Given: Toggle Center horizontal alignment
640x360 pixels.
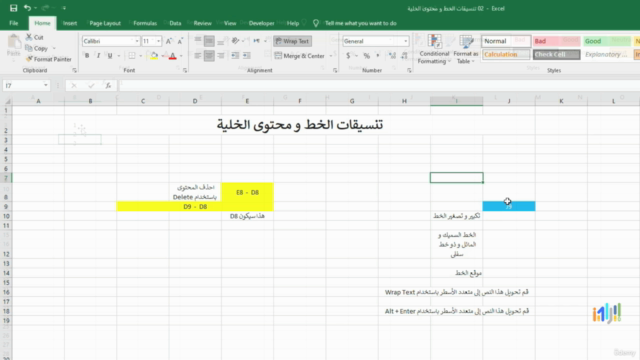Looking at the screenshot, I should click(x=209, y=56).
